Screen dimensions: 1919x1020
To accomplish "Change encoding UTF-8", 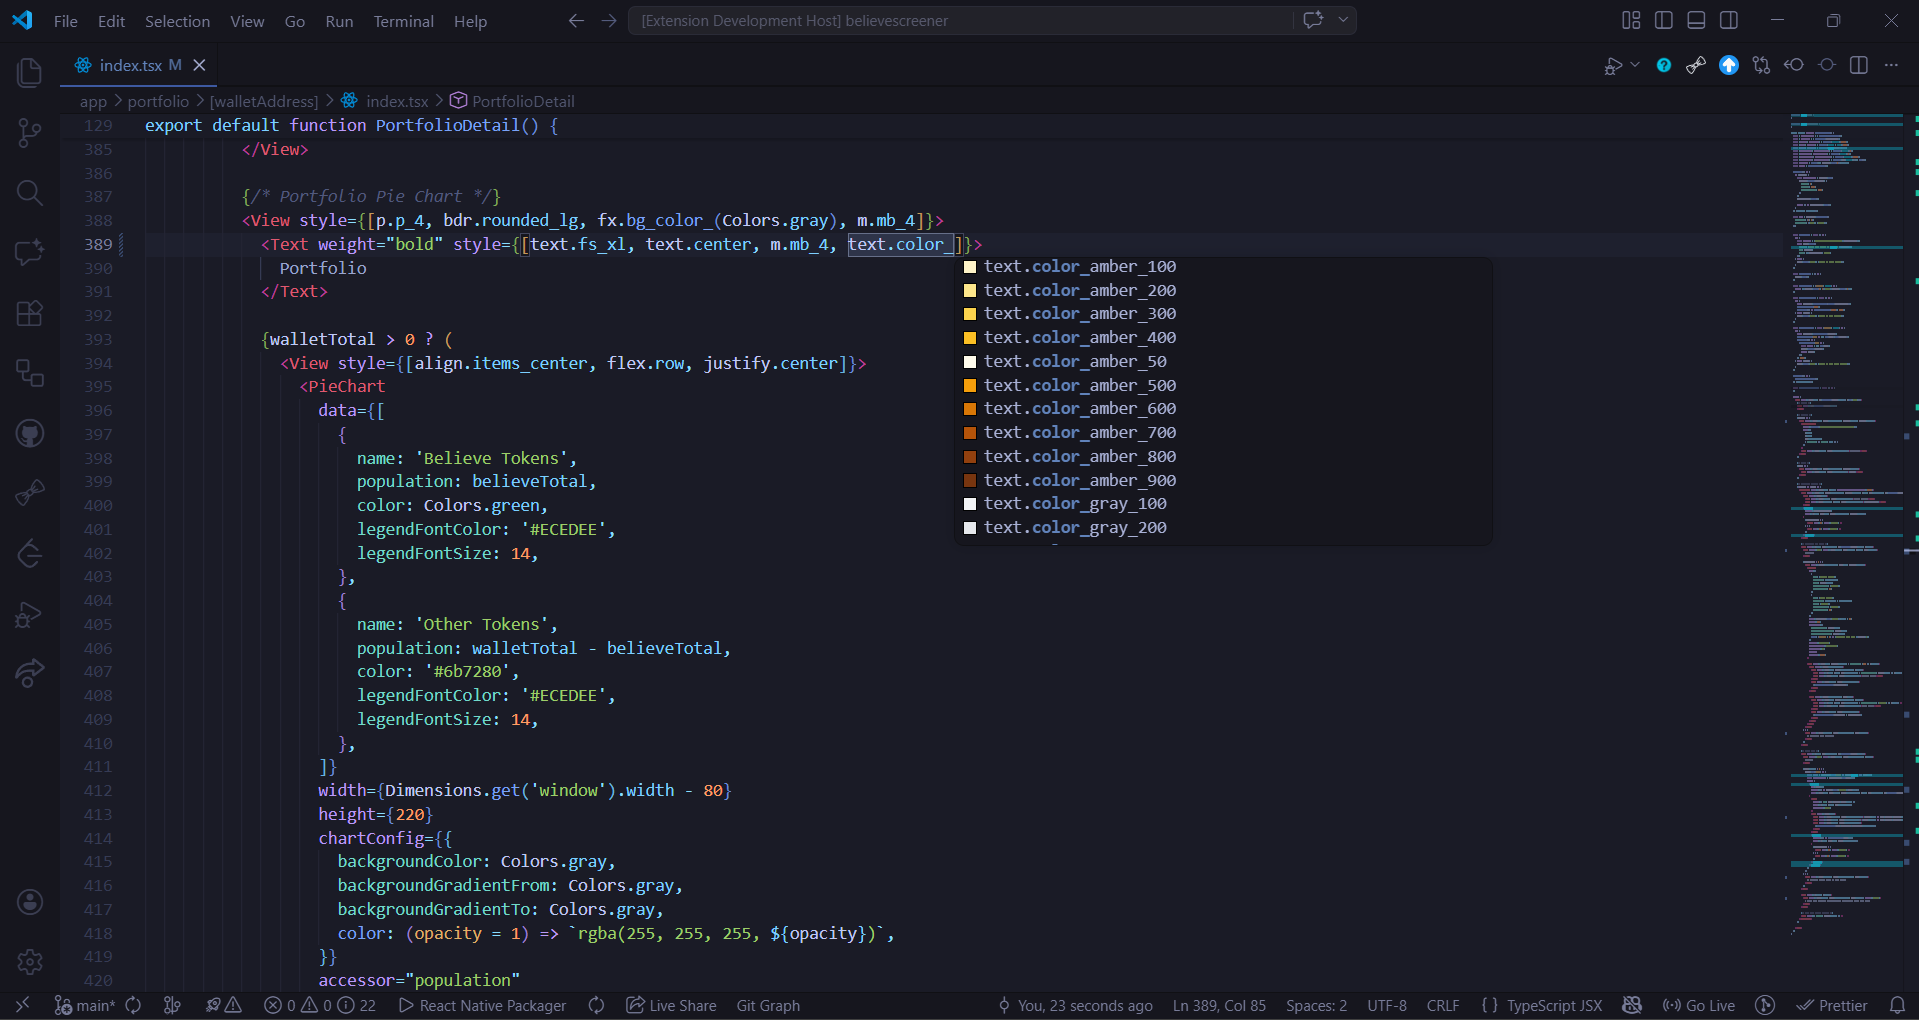I will (x=1387, y=1005).
